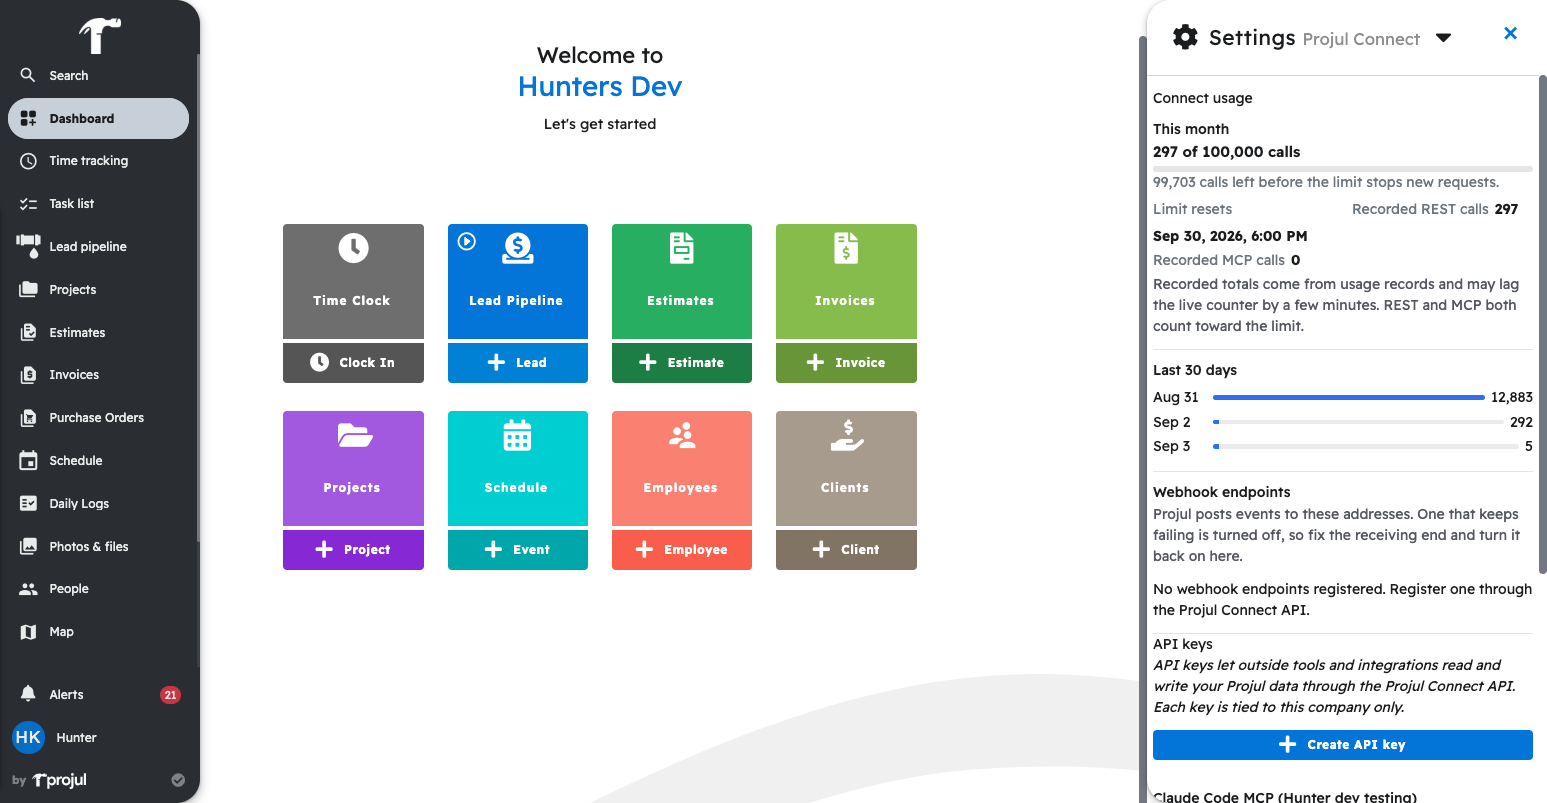Add a new Lead button

click(517, 363)
